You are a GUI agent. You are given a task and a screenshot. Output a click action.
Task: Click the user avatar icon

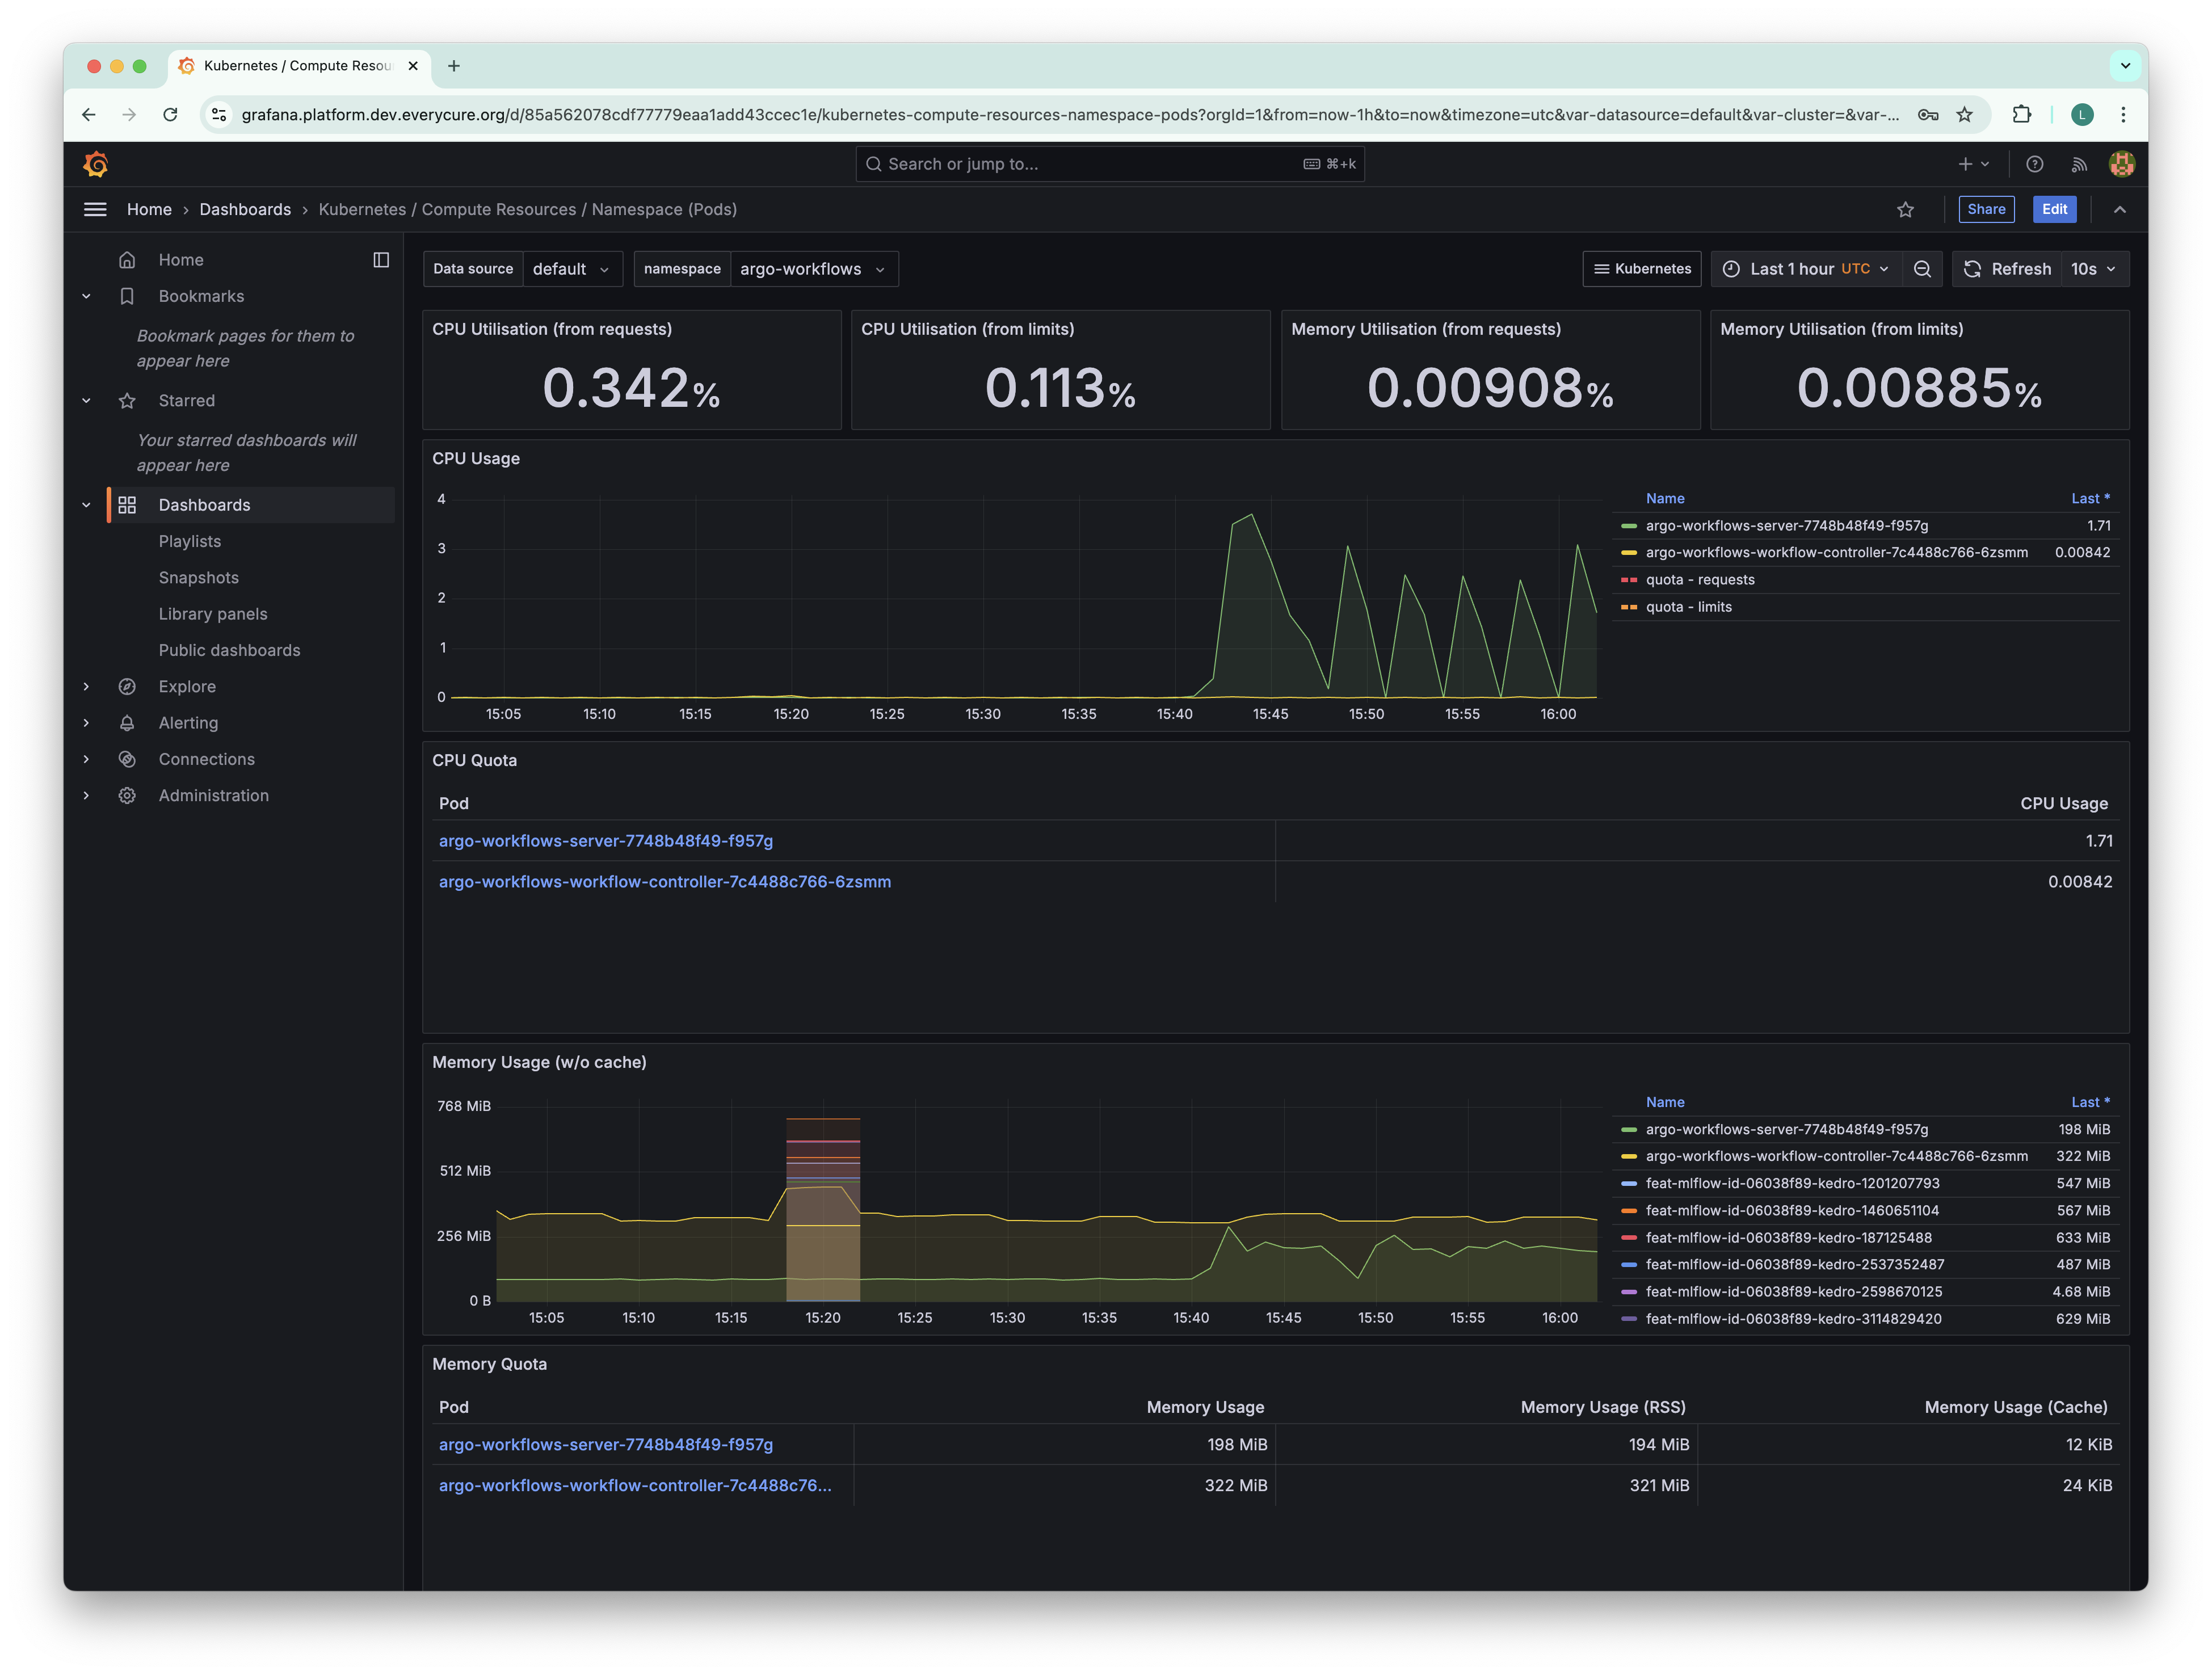(x=2122, y=164)
